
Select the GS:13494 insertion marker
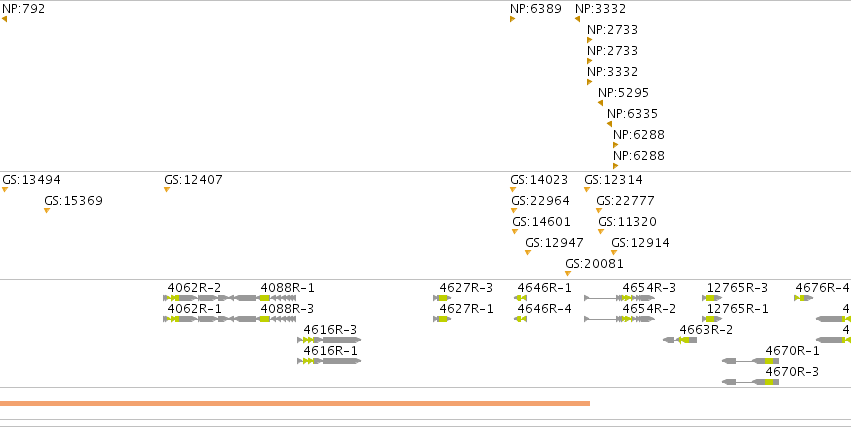(5, 189)
